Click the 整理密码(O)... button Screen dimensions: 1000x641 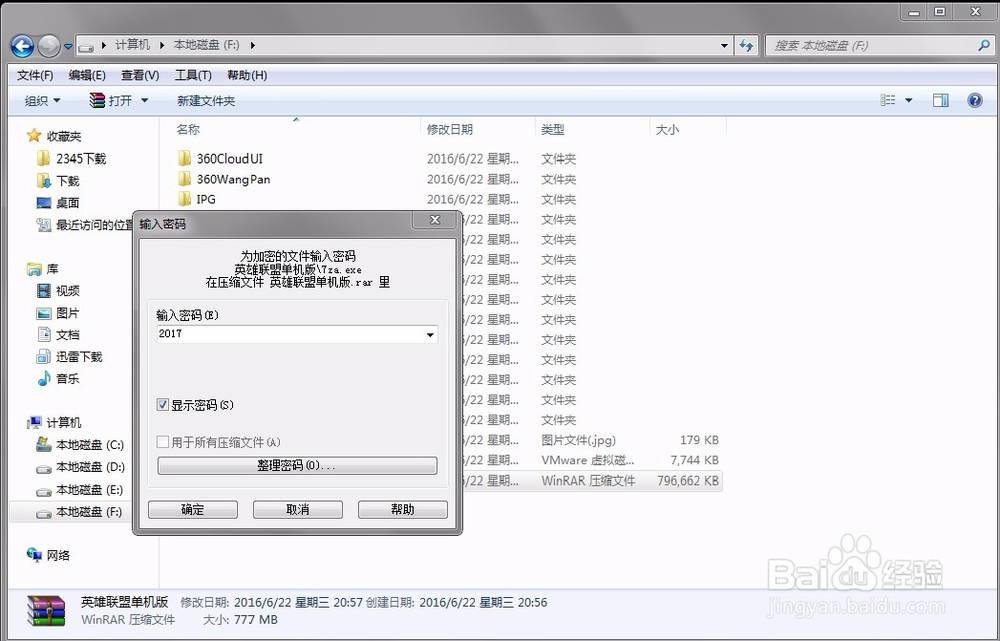[x=297, y=466]
